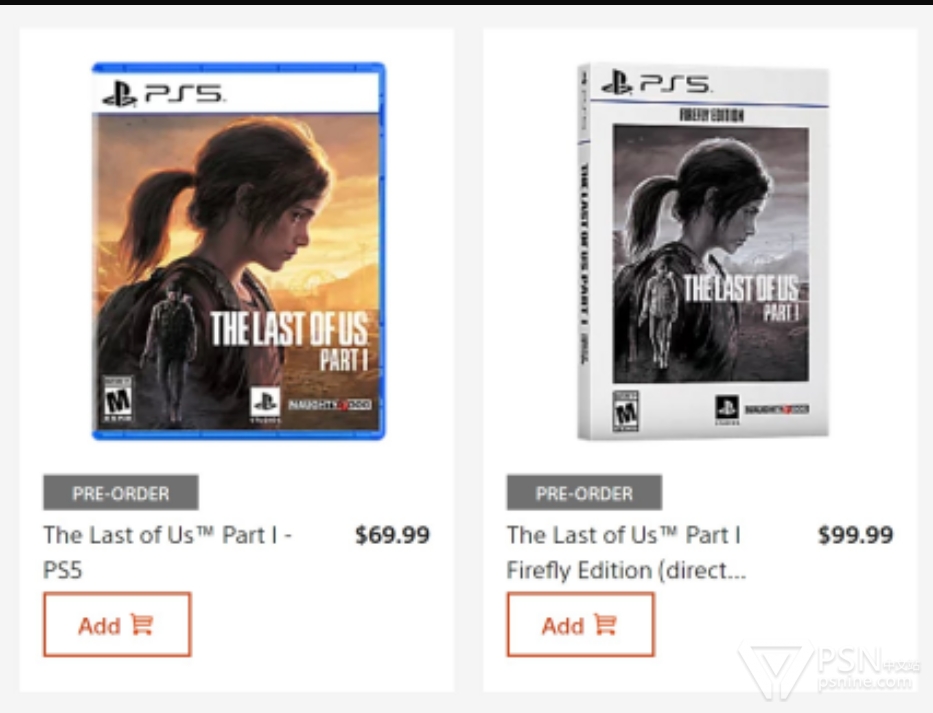The height and width of the screenshot is (713, 933).
Task: Click the PS5 logo on the Firefly Edition box
Action: point(656,82)
